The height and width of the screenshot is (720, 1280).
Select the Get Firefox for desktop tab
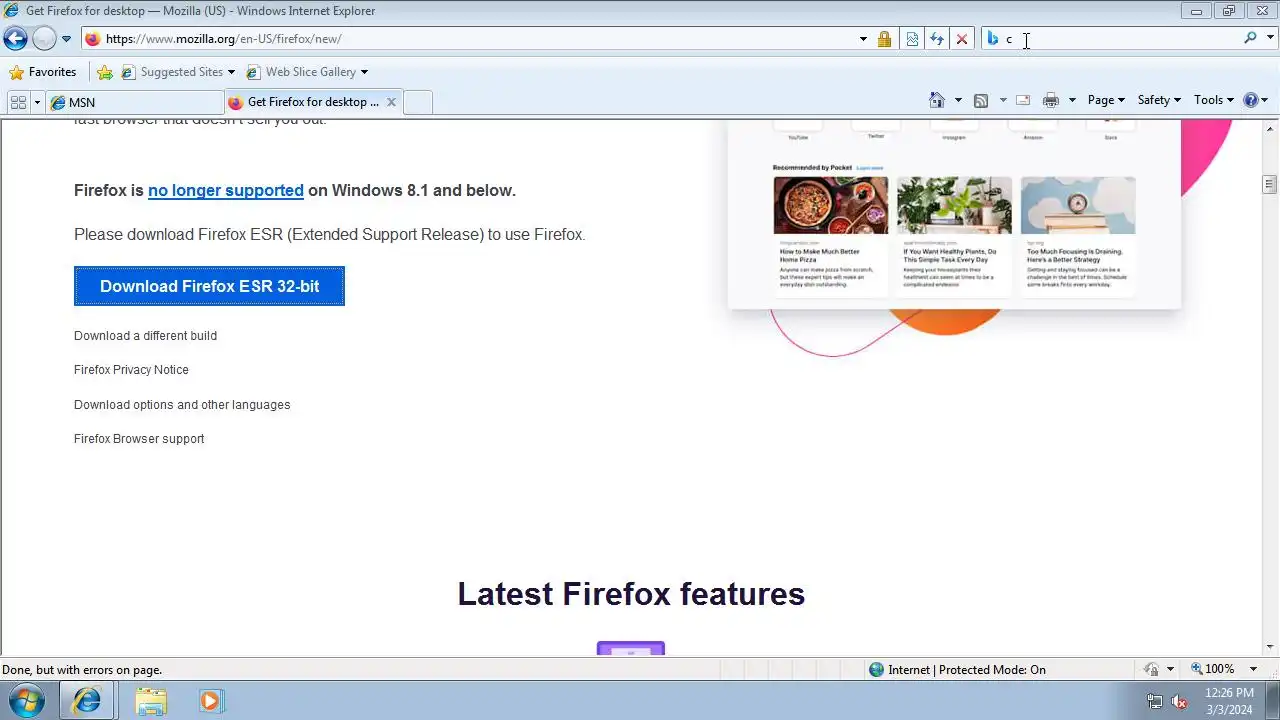tap(305, 102)
